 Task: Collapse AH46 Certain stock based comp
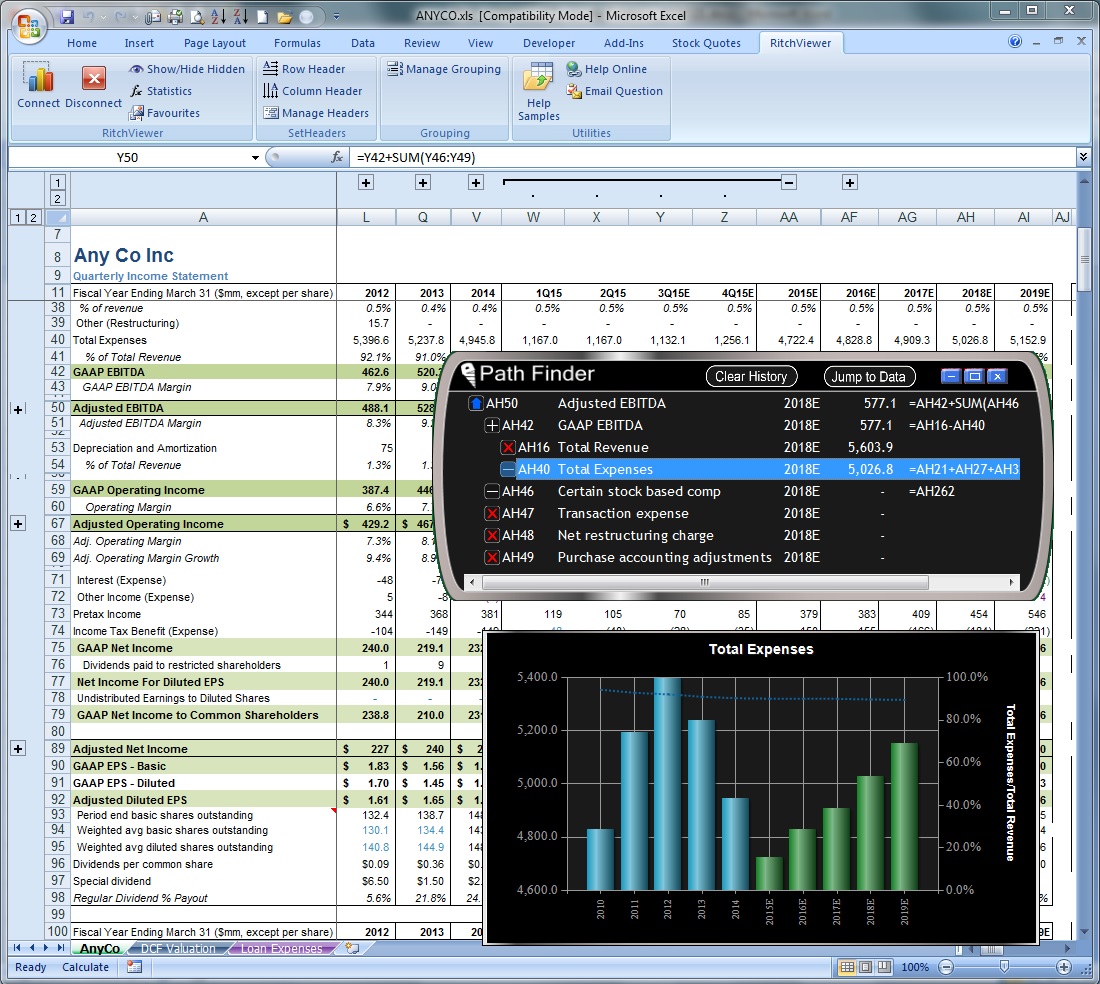click(492, 491)
